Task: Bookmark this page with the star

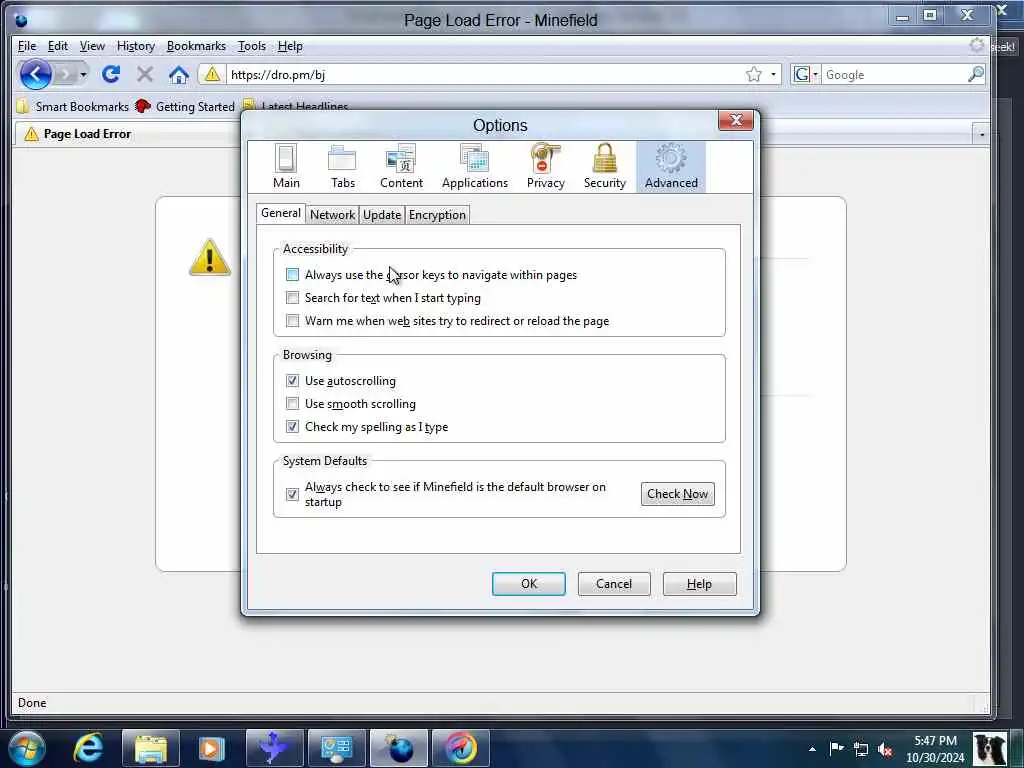Action: (x=754, y=74)
